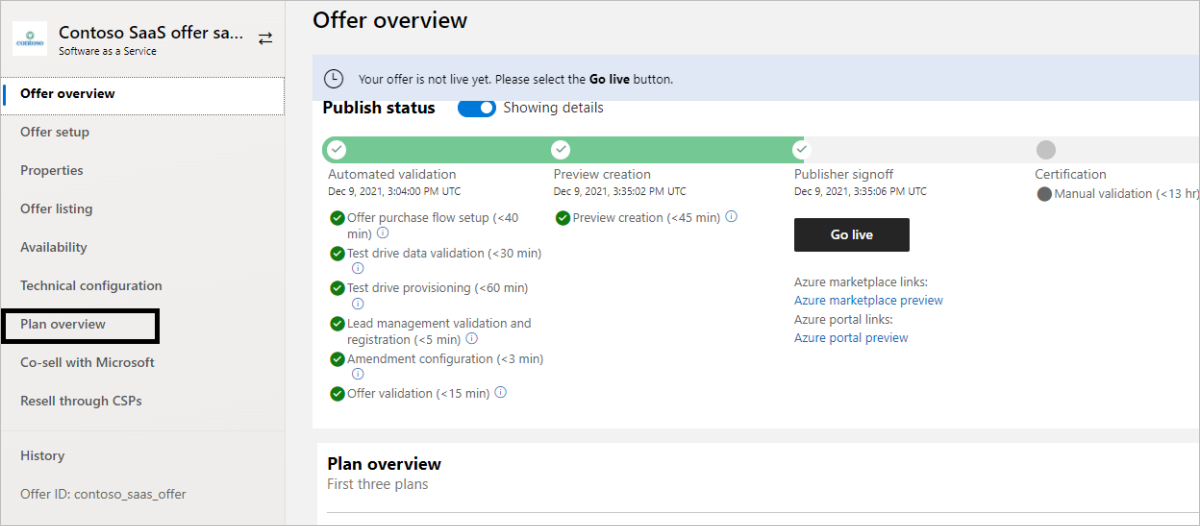
Task: Click the Go live button
Action: [x=852, y=235]
